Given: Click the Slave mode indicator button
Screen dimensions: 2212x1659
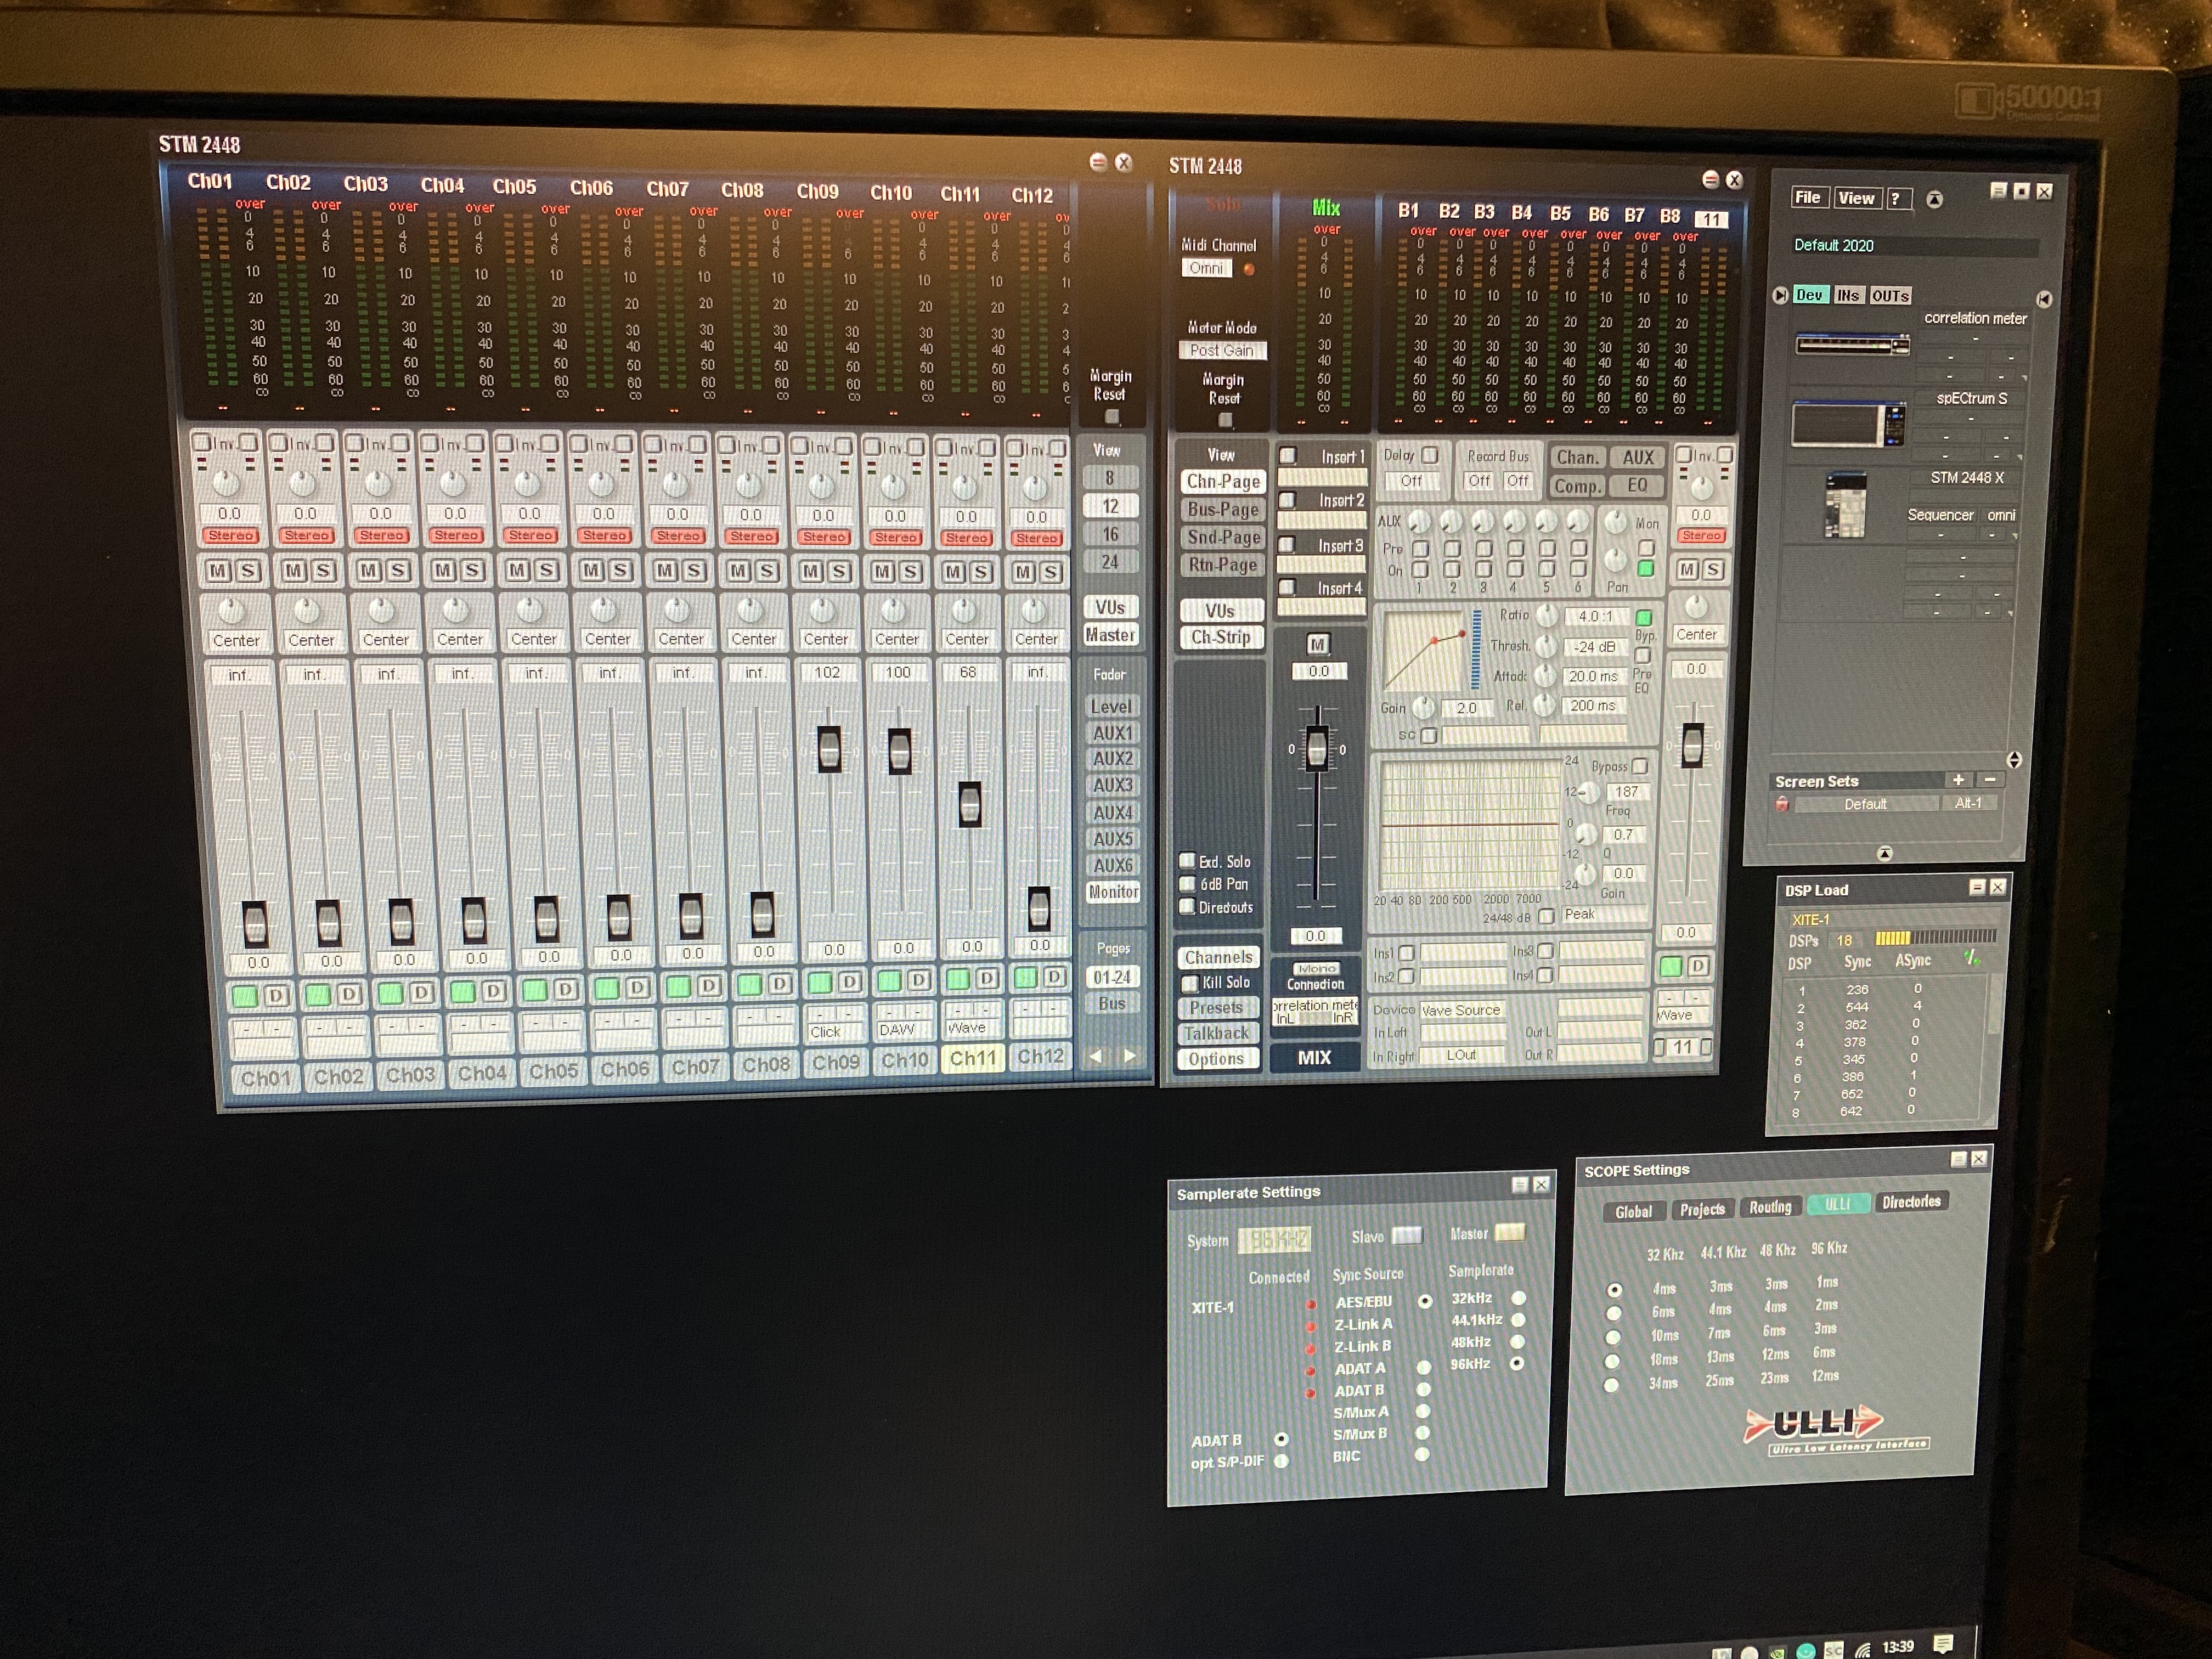Looking at the screenshot, I should [1406, 1235].
